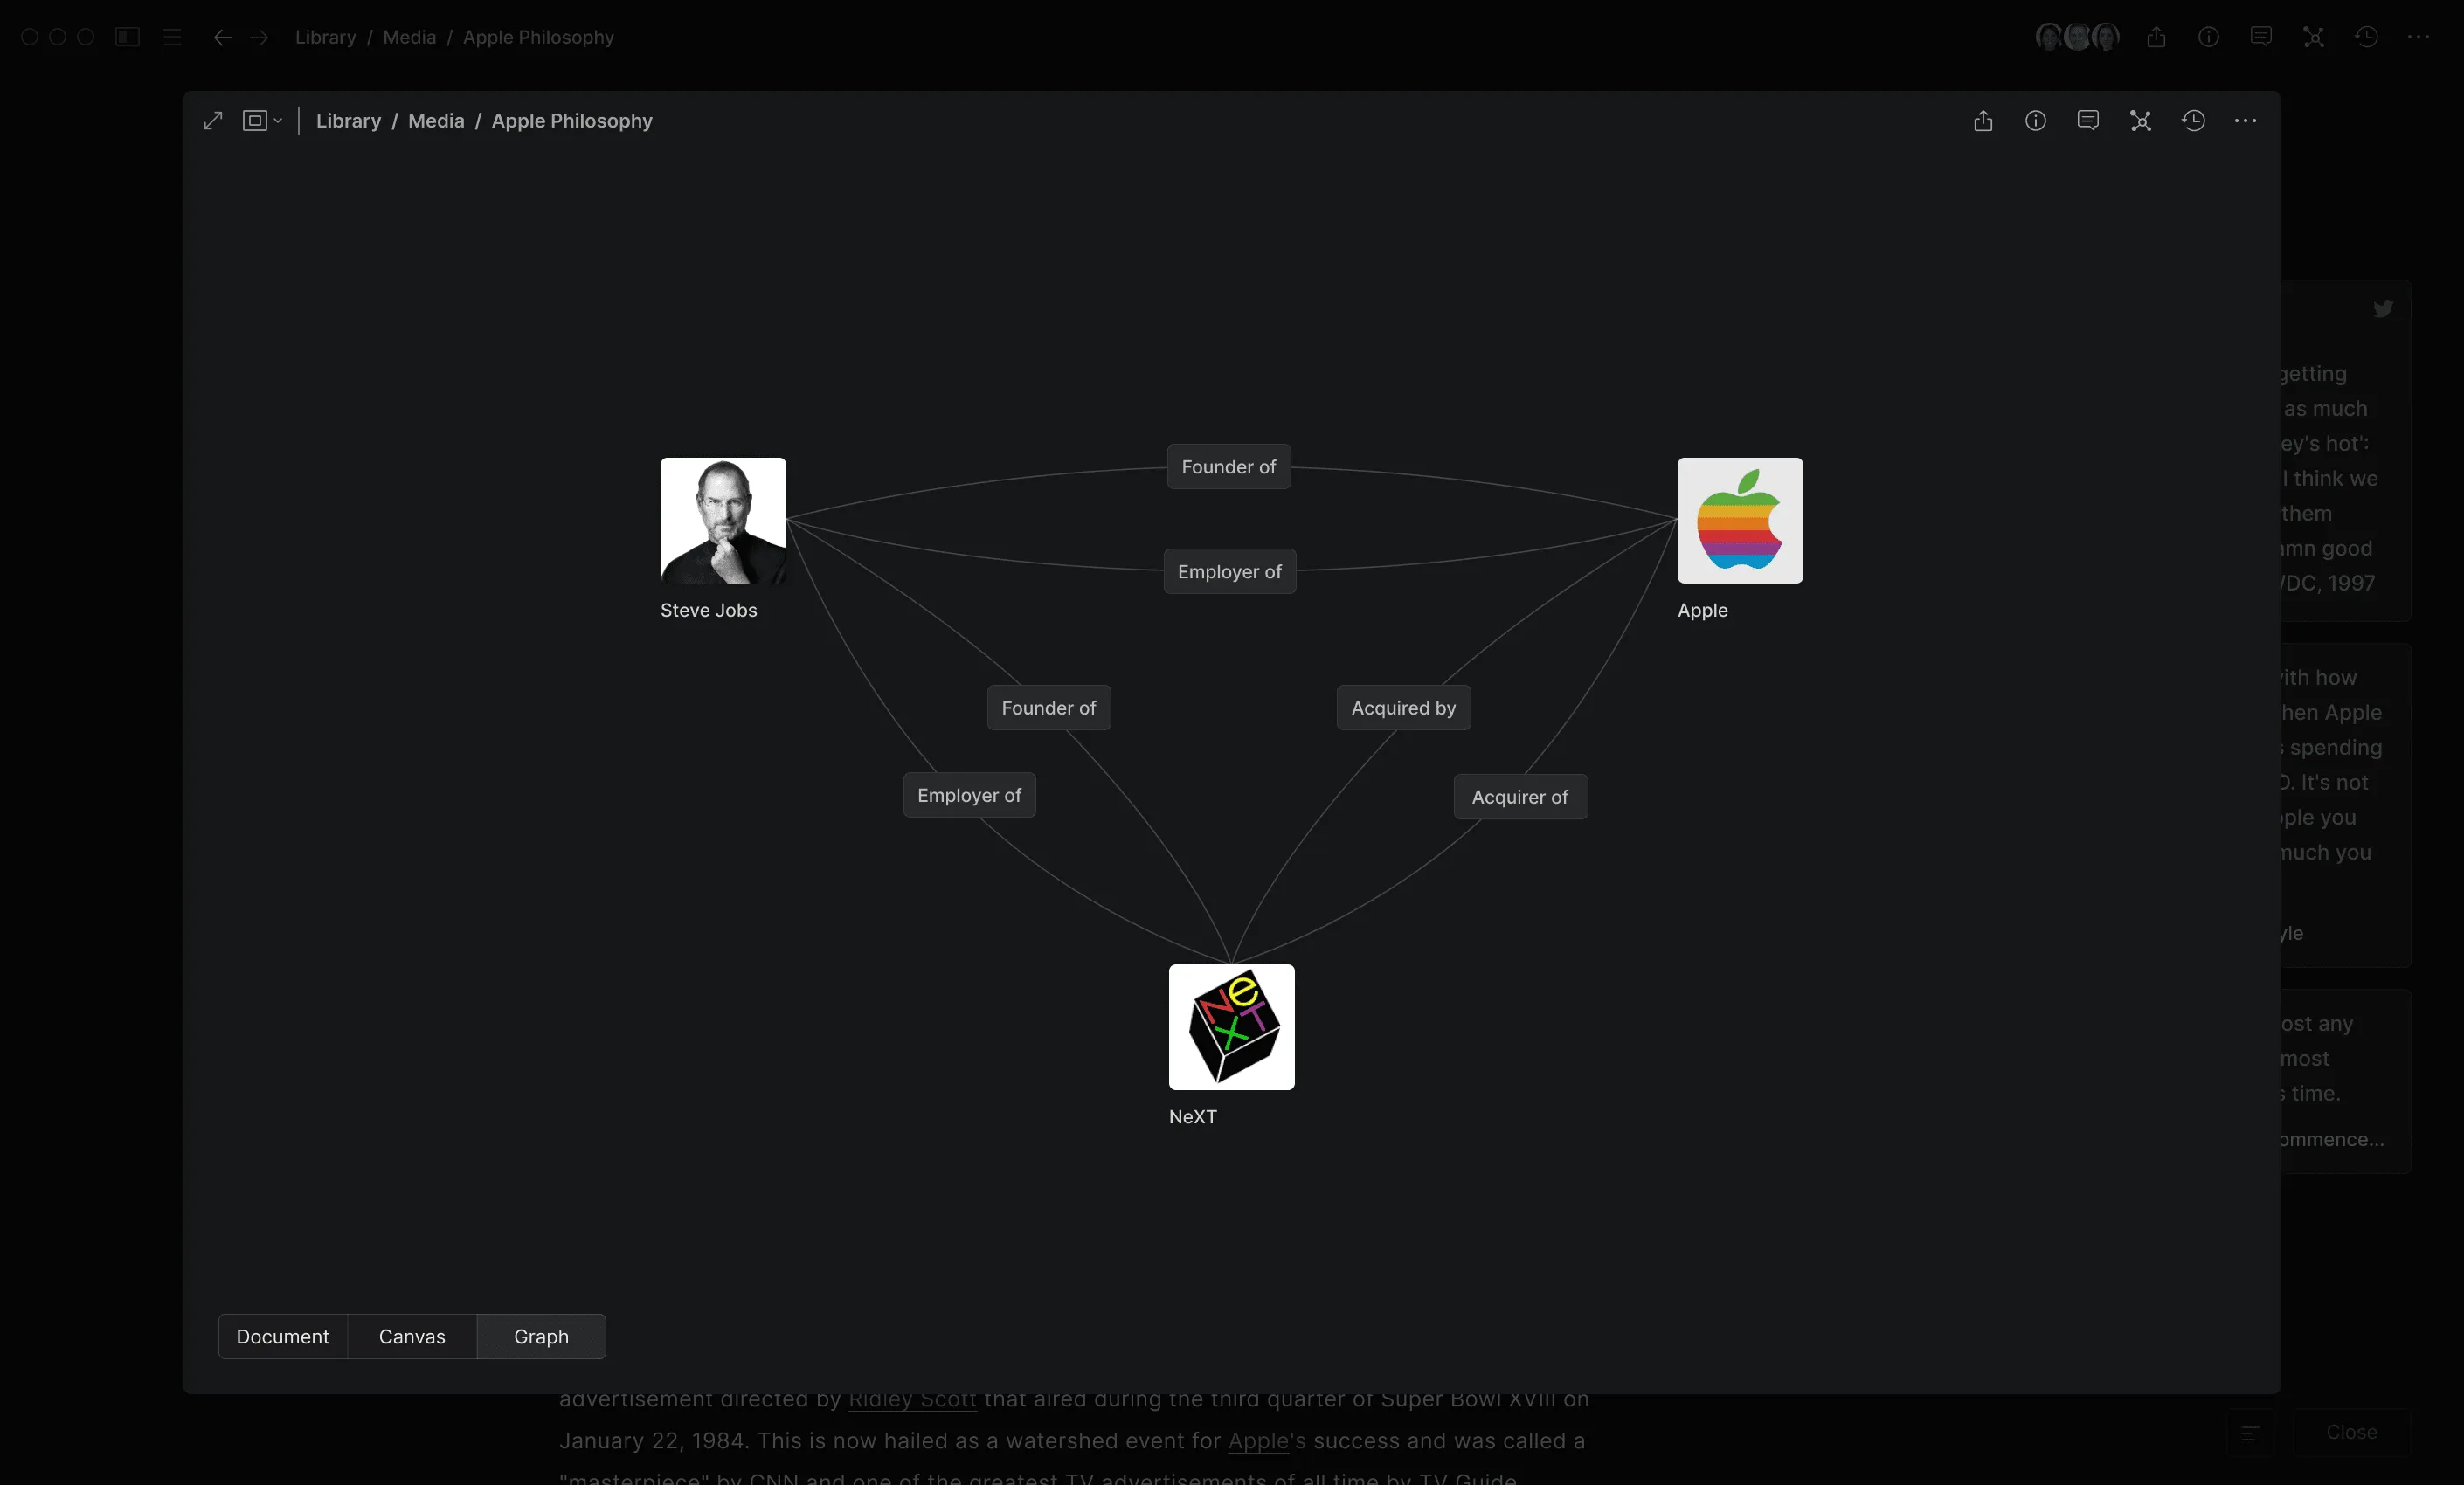The width and height of the screenshot is (2464, 1485).
Task: Share the page from modal toolbar
Action: [x=1983, y=121]
